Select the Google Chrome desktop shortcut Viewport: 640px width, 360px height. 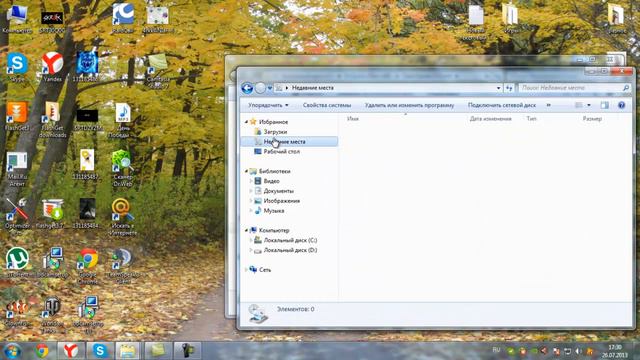[x=87, y=265]
